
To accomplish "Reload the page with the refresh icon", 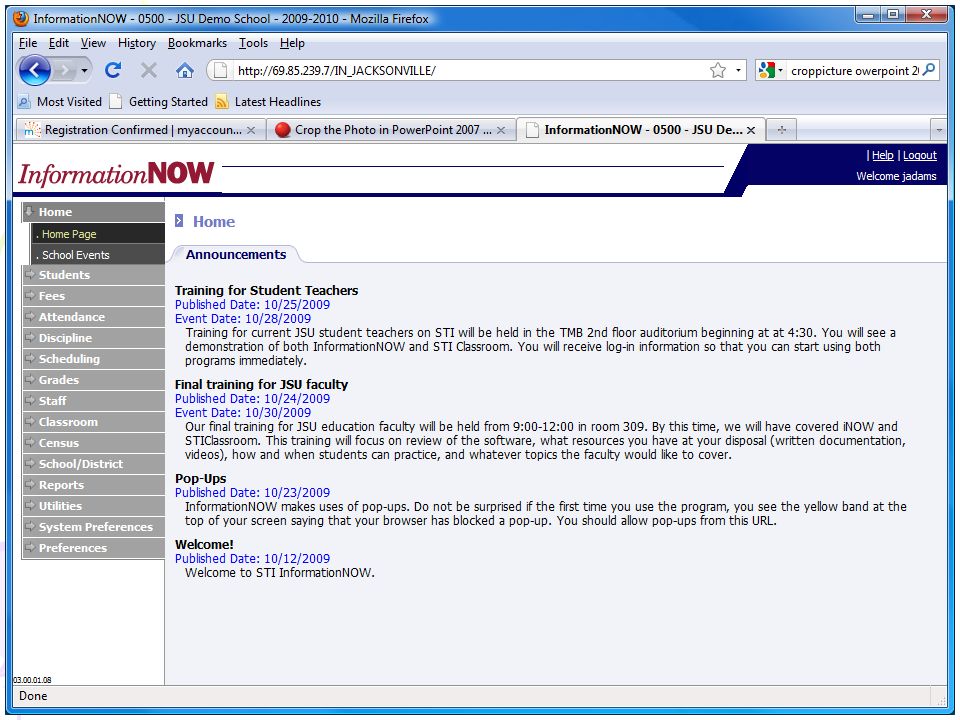I will coord(113,70).
